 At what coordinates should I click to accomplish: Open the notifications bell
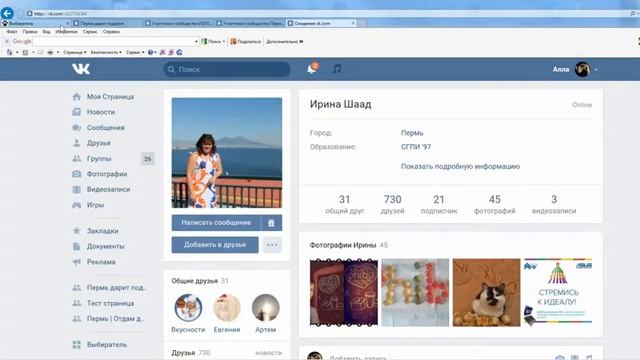tap(312, 69)
